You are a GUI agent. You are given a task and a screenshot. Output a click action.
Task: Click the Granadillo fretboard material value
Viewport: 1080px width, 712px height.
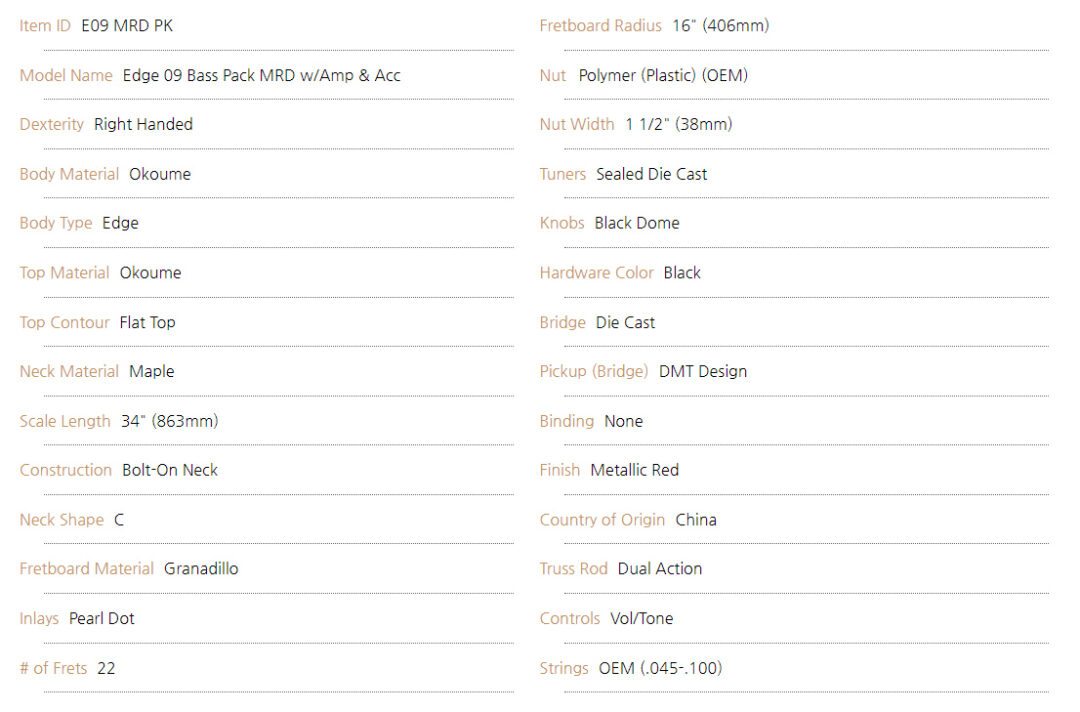[201, 569]
